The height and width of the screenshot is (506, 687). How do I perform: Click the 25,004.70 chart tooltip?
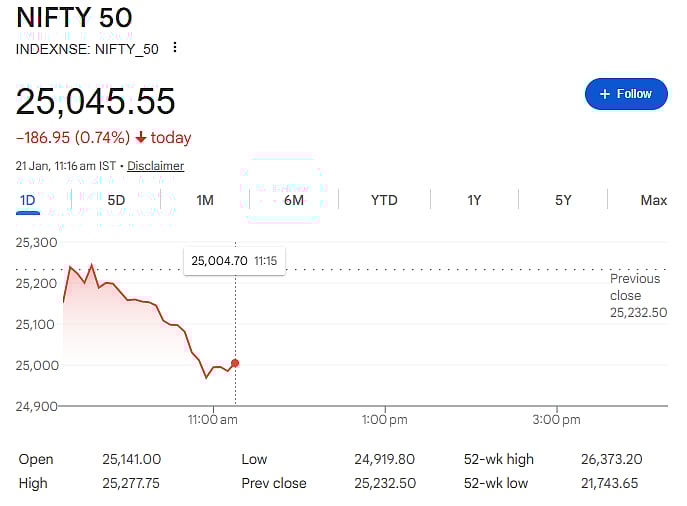(x=234, y=261)
